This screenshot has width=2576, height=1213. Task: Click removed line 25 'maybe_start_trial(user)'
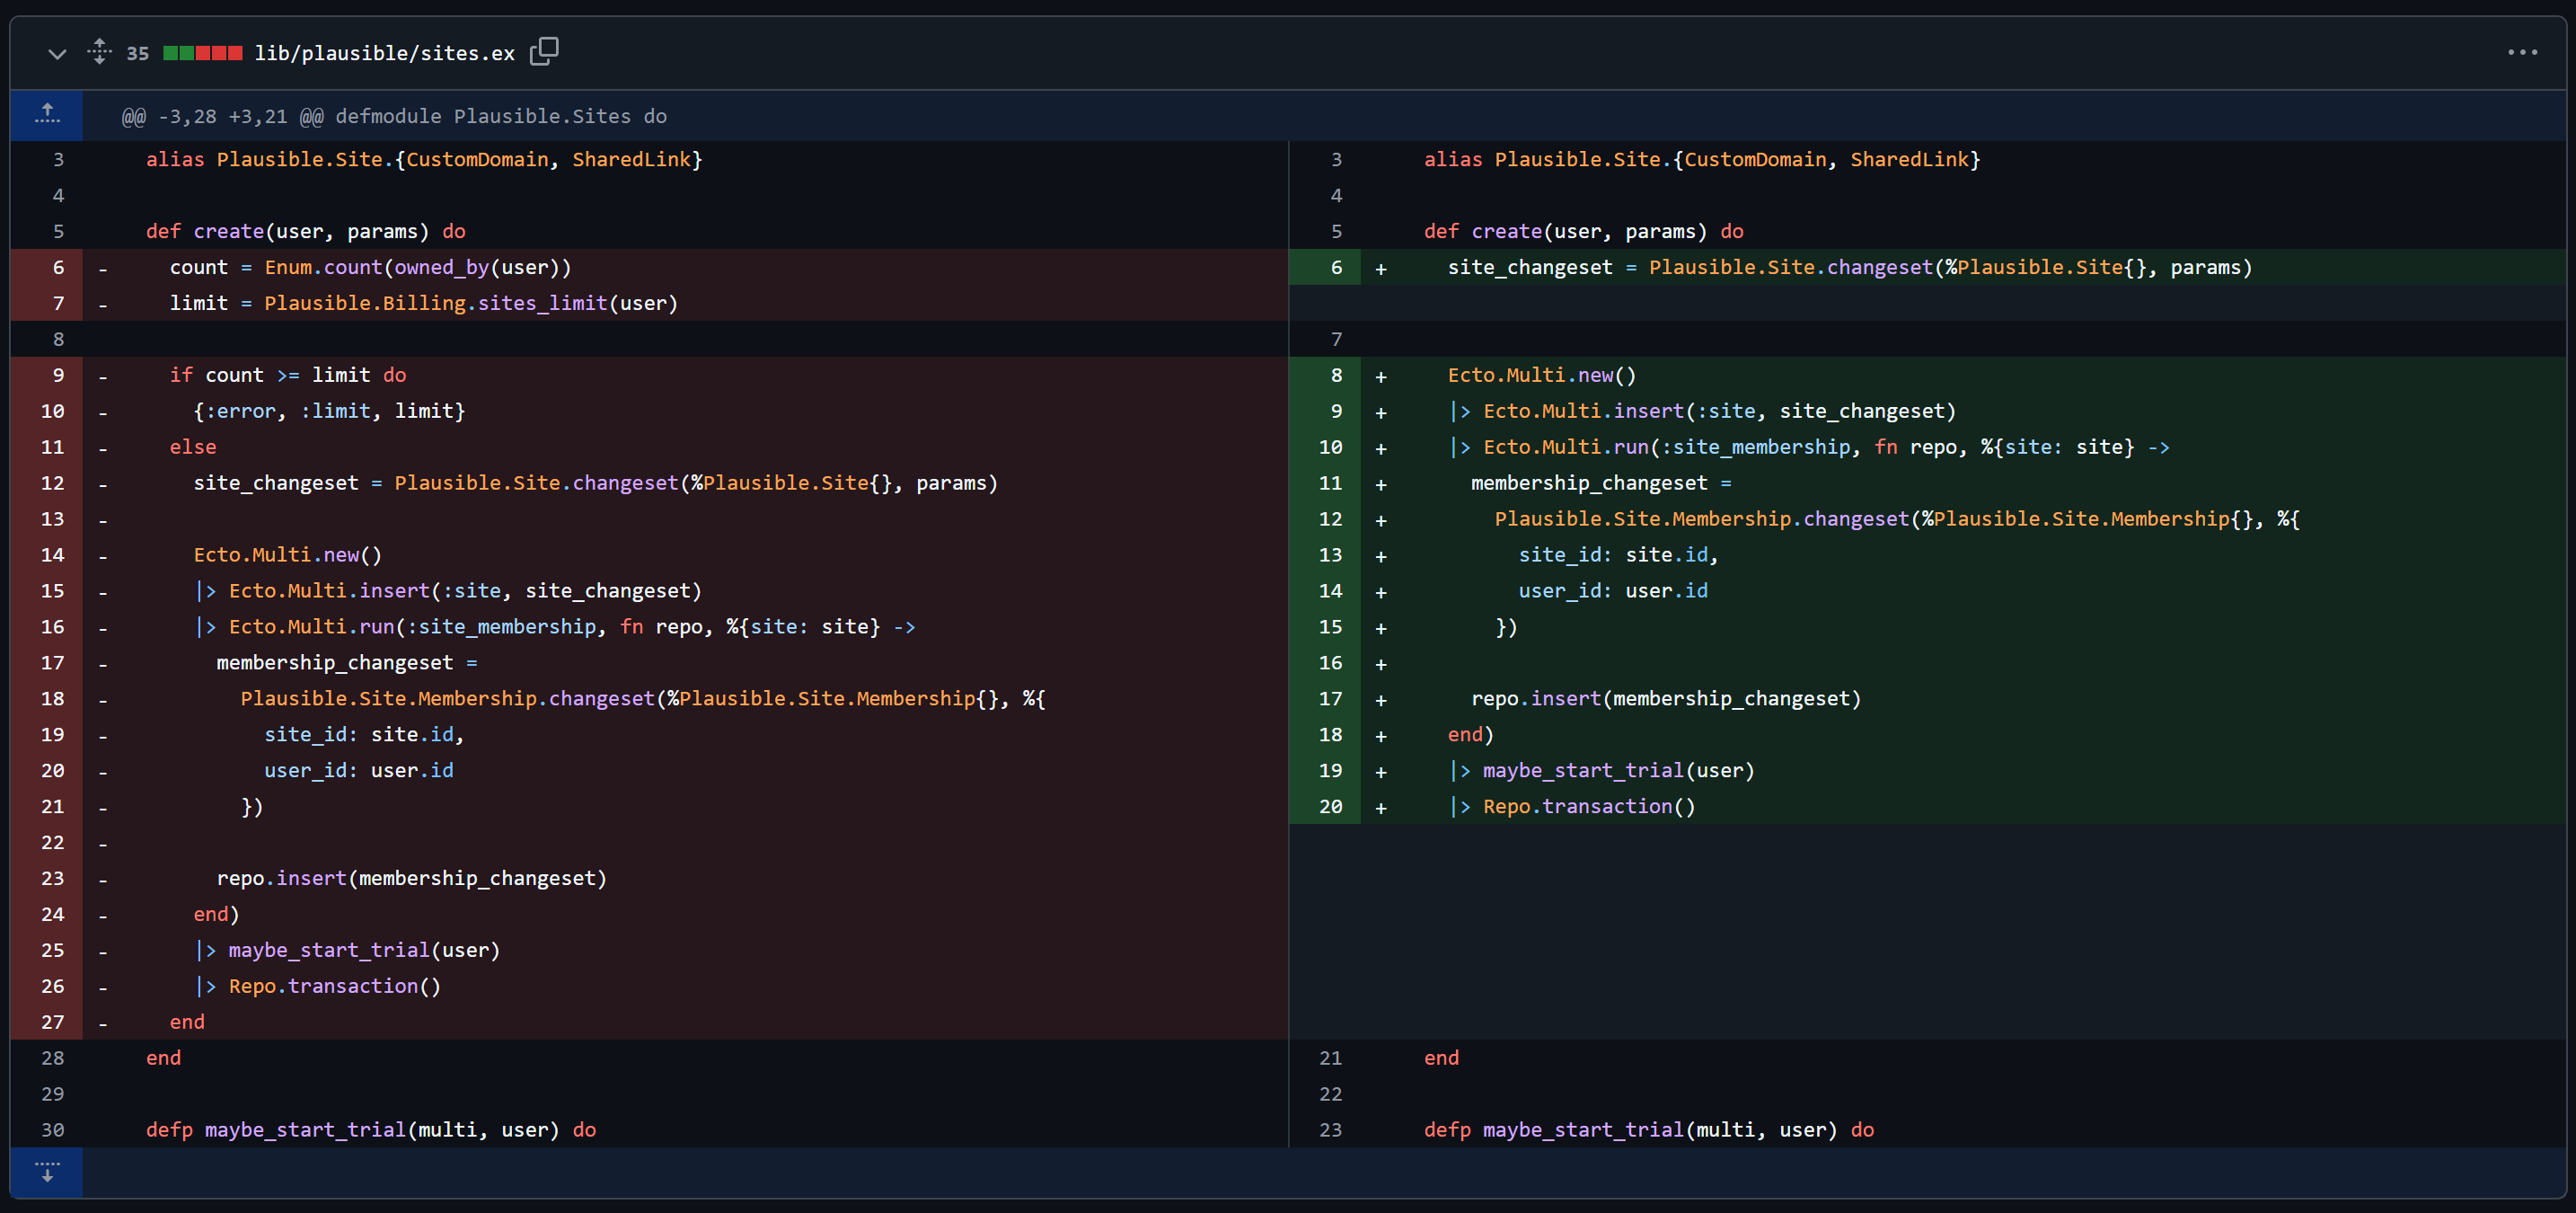click(x=347, y=950)
